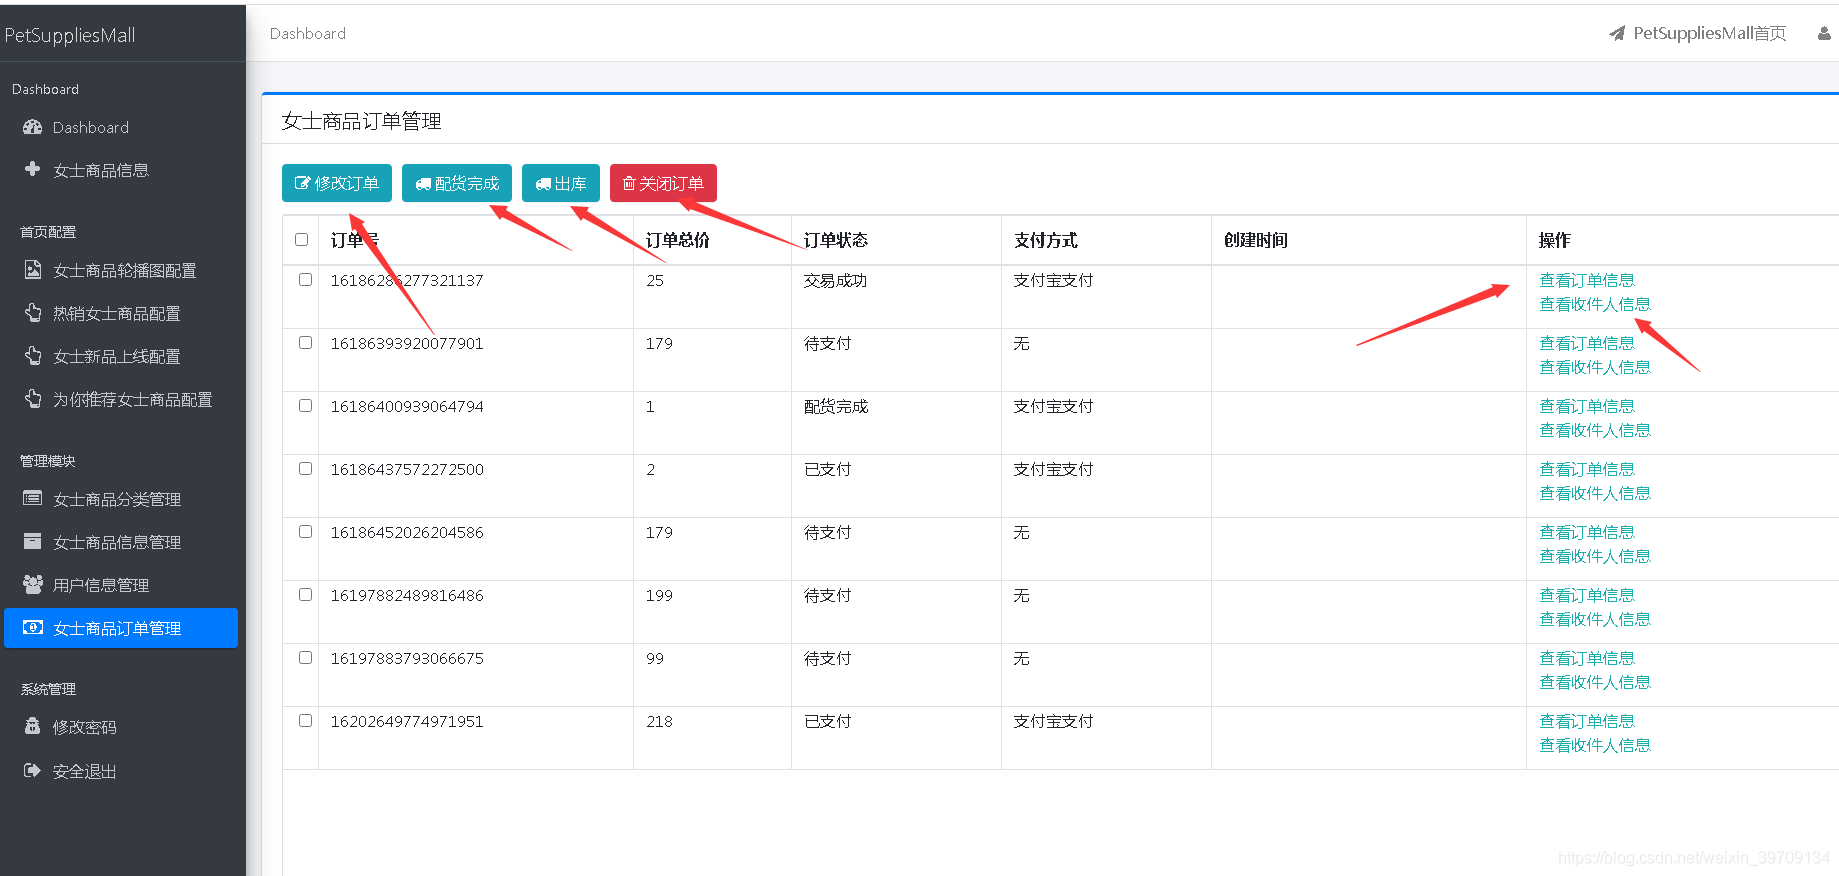View 查看收件人信息 for order 16186452026204586

pos(1595,556)
